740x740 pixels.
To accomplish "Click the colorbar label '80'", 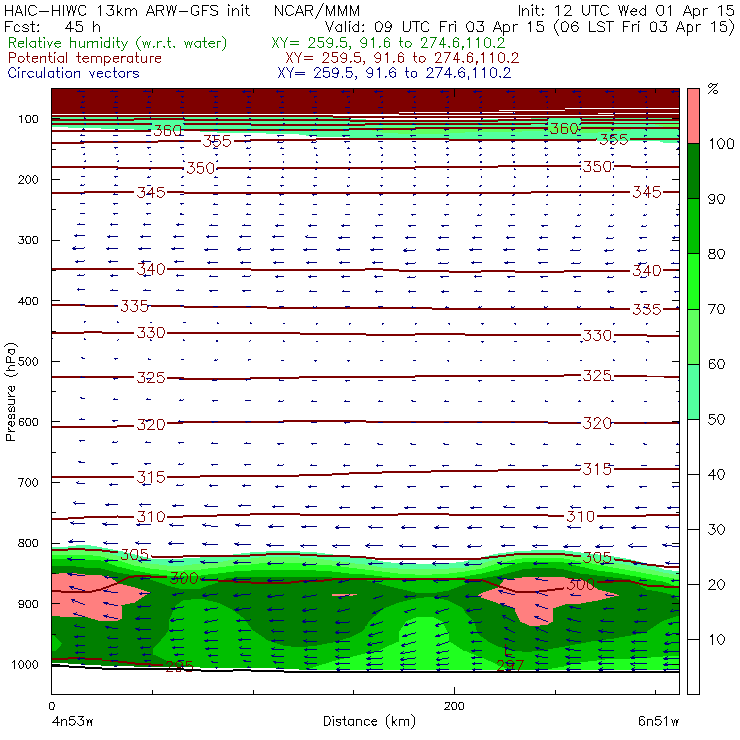I will coord(716,254).
